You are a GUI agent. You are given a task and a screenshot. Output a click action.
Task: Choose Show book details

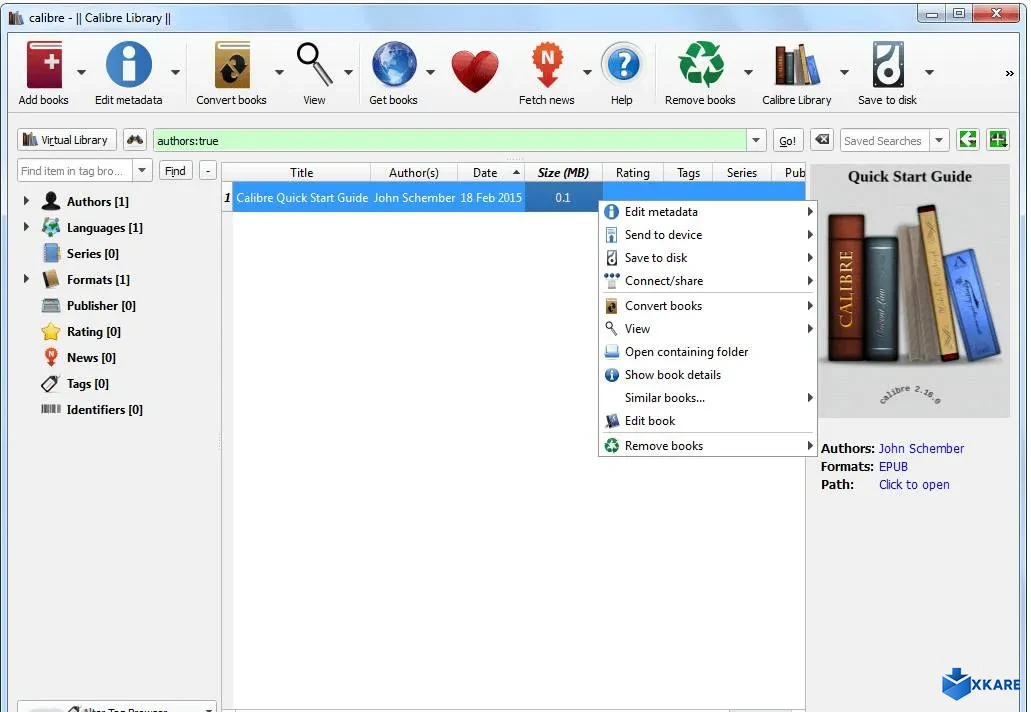tap(707, 375)
